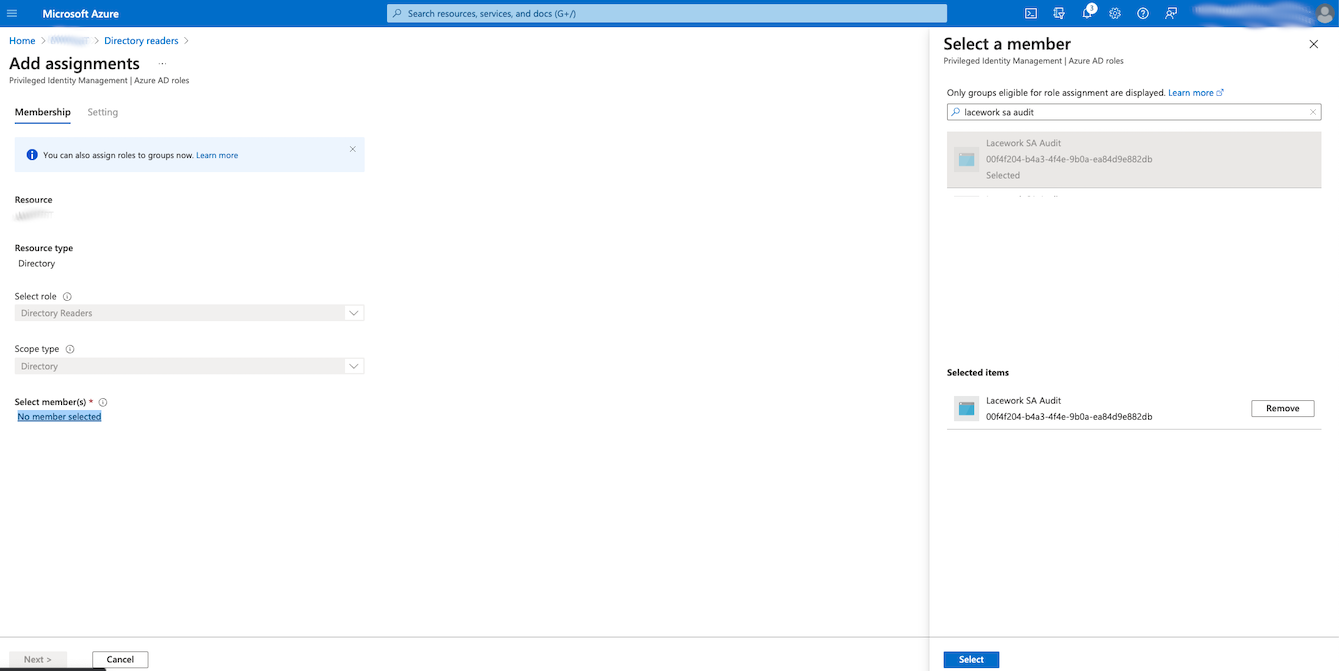
Task: Click the No member selected link
Action: [59, 416]
